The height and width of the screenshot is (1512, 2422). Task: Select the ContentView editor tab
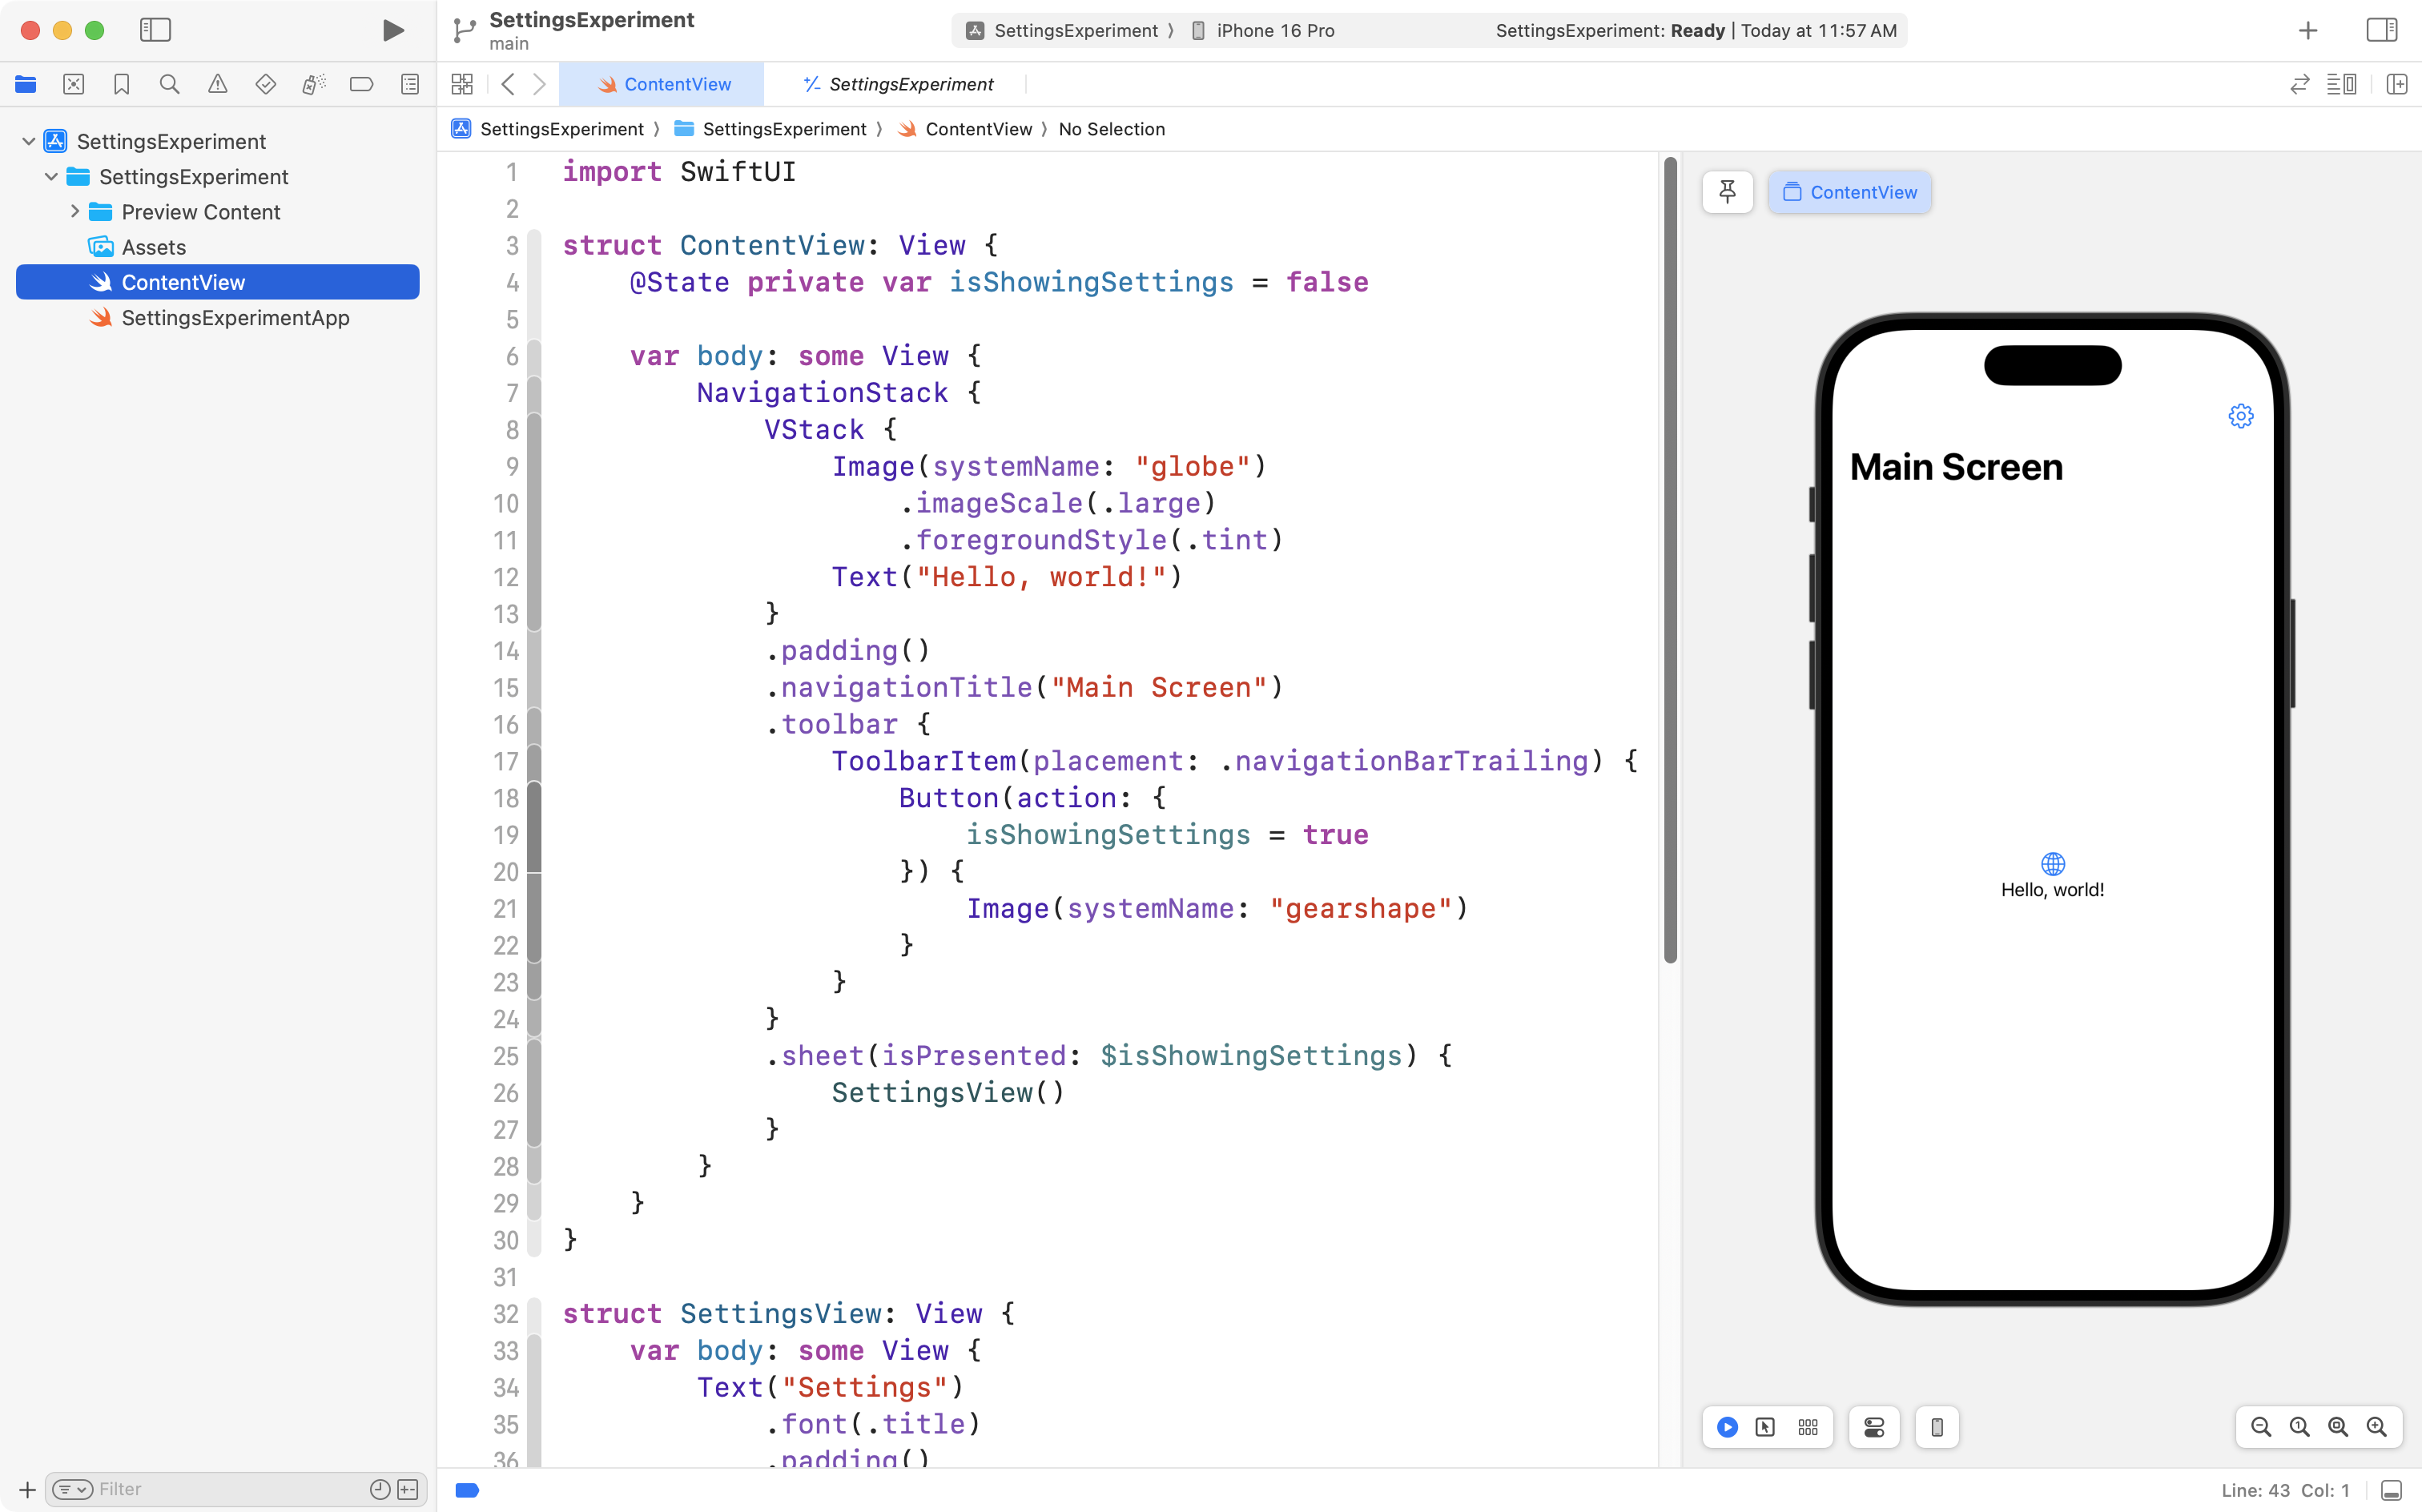pyautogui.click(x=664, y=84)
